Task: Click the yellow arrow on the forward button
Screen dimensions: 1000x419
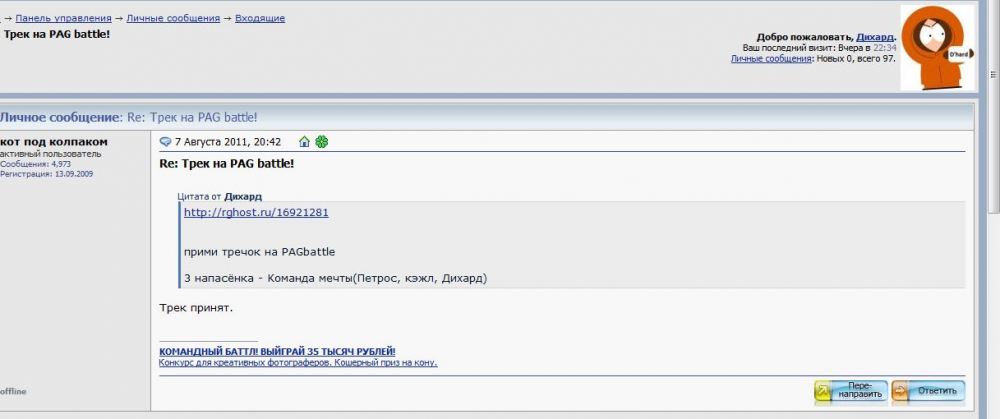Action: pyautogui.click(x=825, y=390)
